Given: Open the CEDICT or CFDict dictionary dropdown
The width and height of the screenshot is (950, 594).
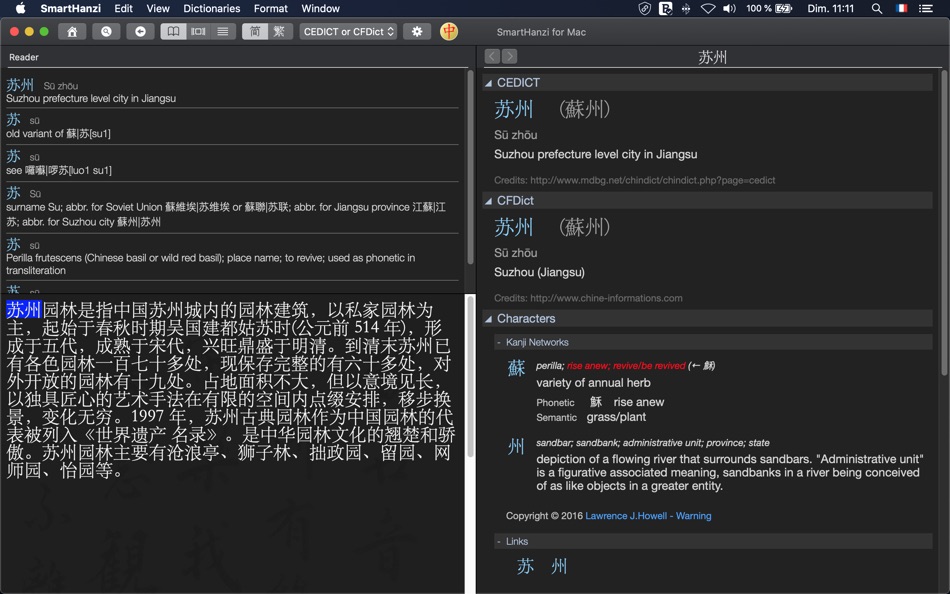Looking at the screenshot, I should (348, 32).
